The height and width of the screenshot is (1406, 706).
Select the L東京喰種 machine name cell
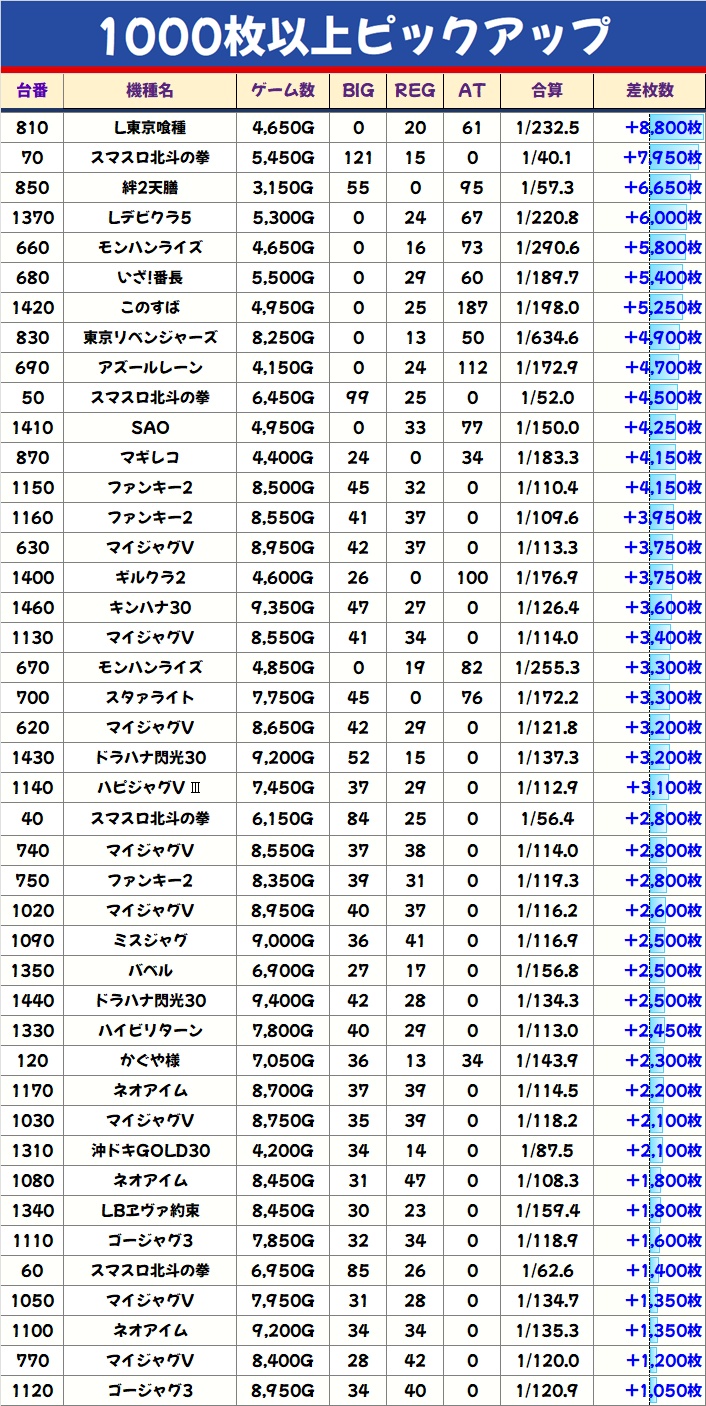150,127
